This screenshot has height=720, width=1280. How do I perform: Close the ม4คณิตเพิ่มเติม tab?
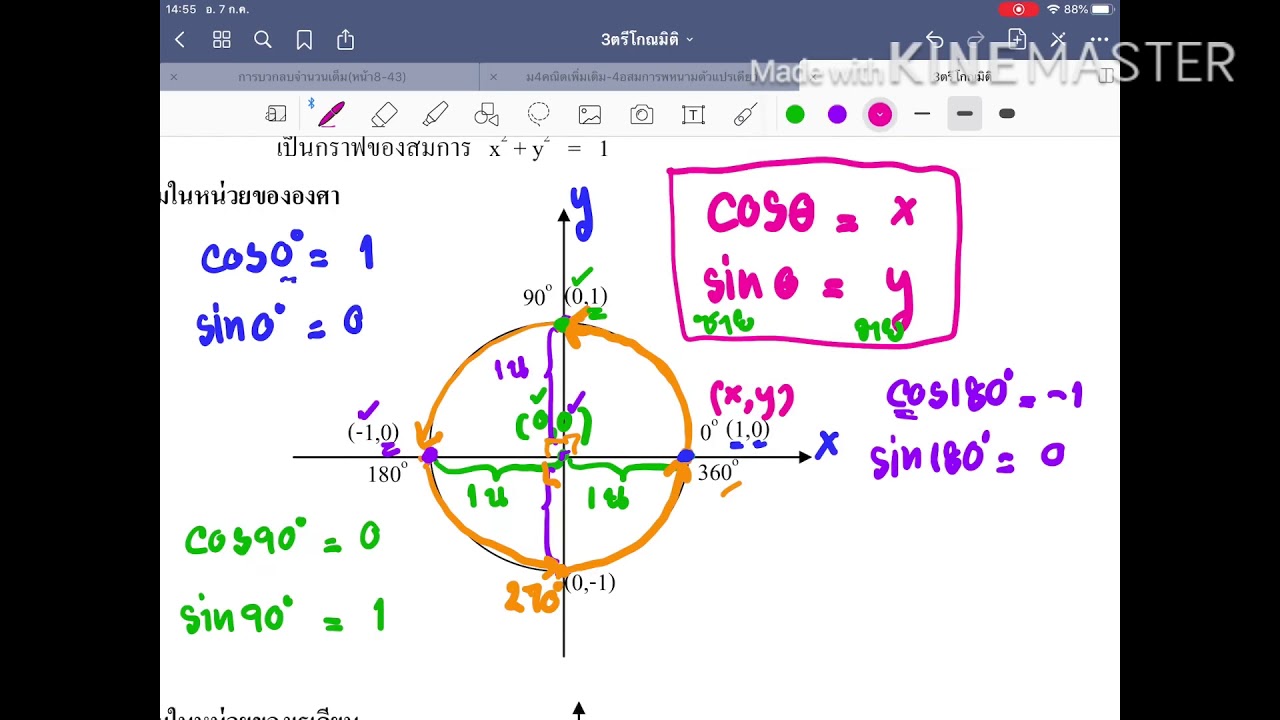coord(493,76)
